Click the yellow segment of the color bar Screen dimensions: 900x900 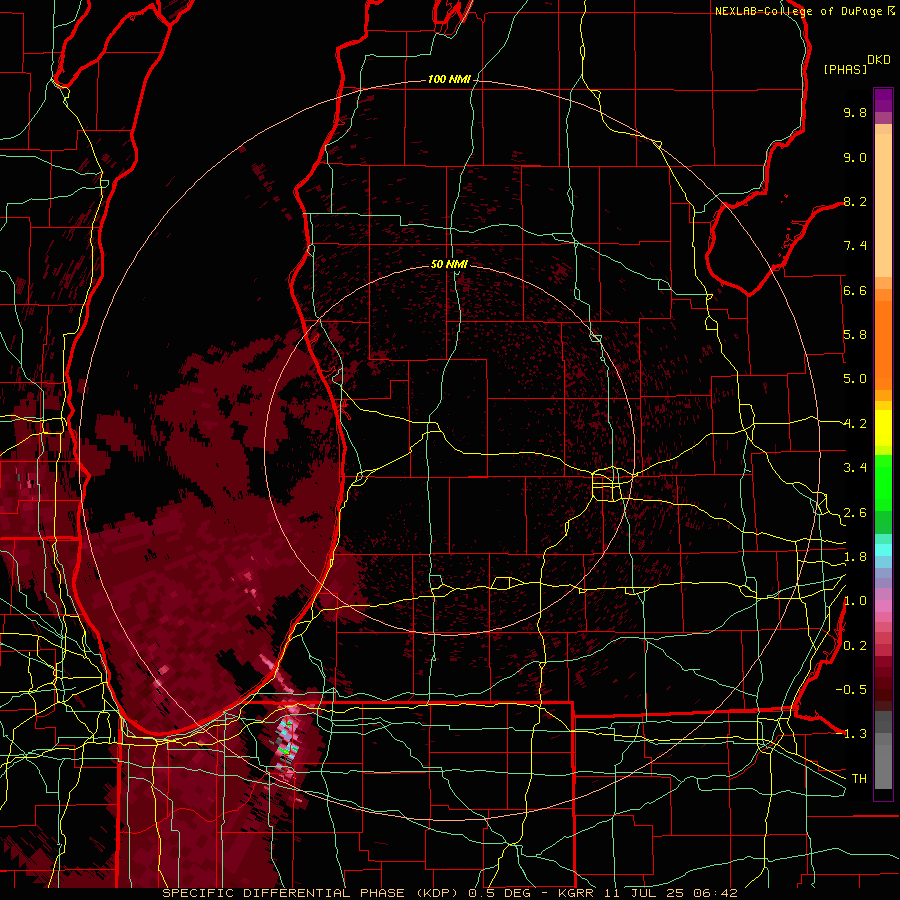(x=883, y=428)
